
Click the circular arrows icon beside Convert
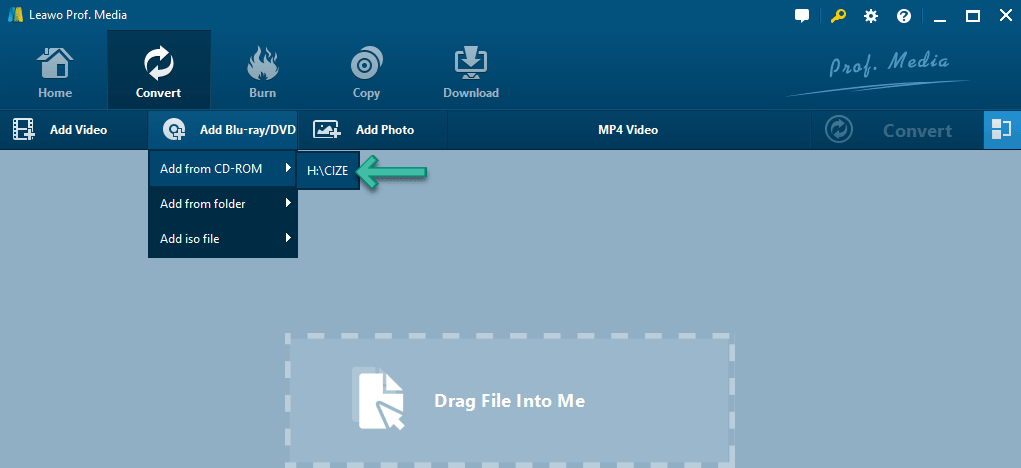(839, 130)
